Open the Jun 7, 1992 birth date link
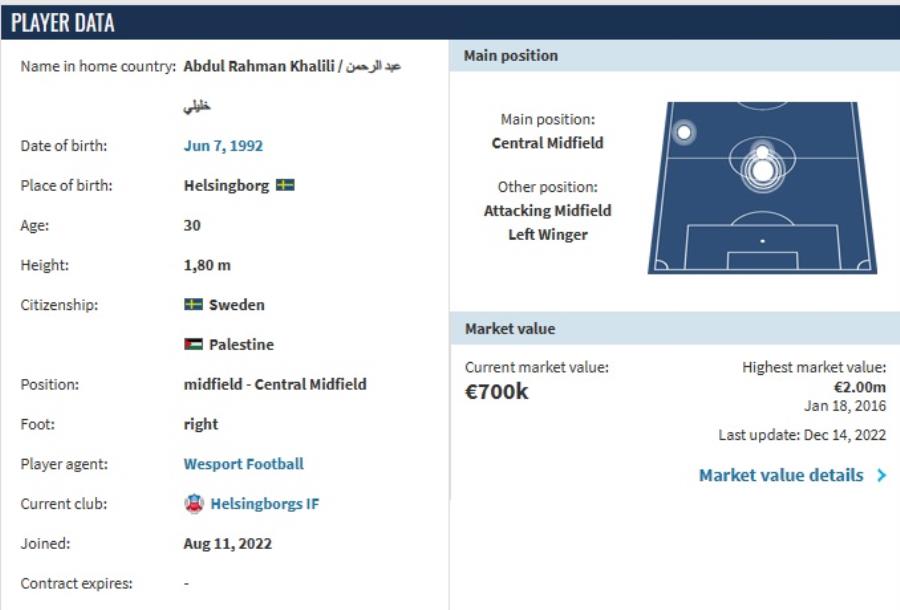Image resolution: width=900 pixels, height=610 pixels. click(223, 146)
